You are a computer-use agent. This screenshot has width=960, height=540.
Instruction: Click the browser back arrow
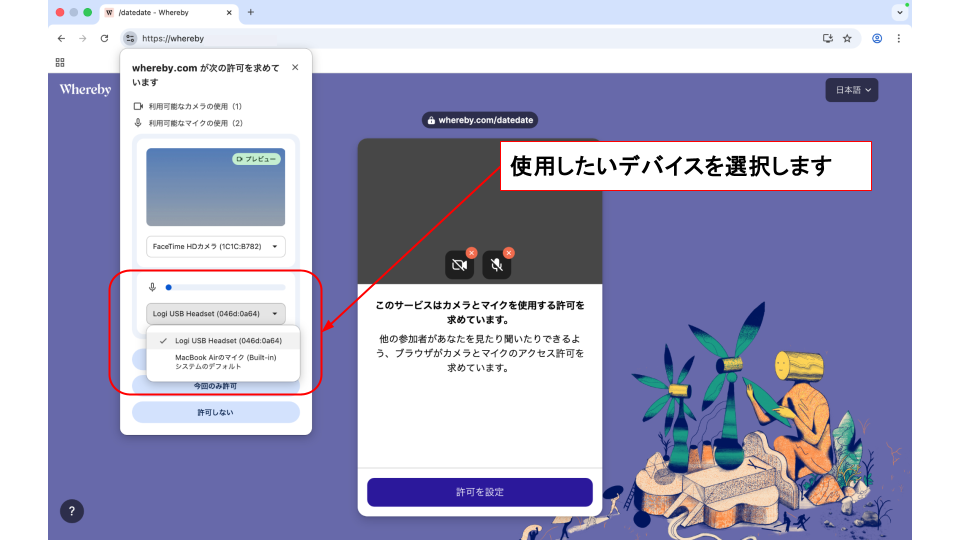coord(61,38)
